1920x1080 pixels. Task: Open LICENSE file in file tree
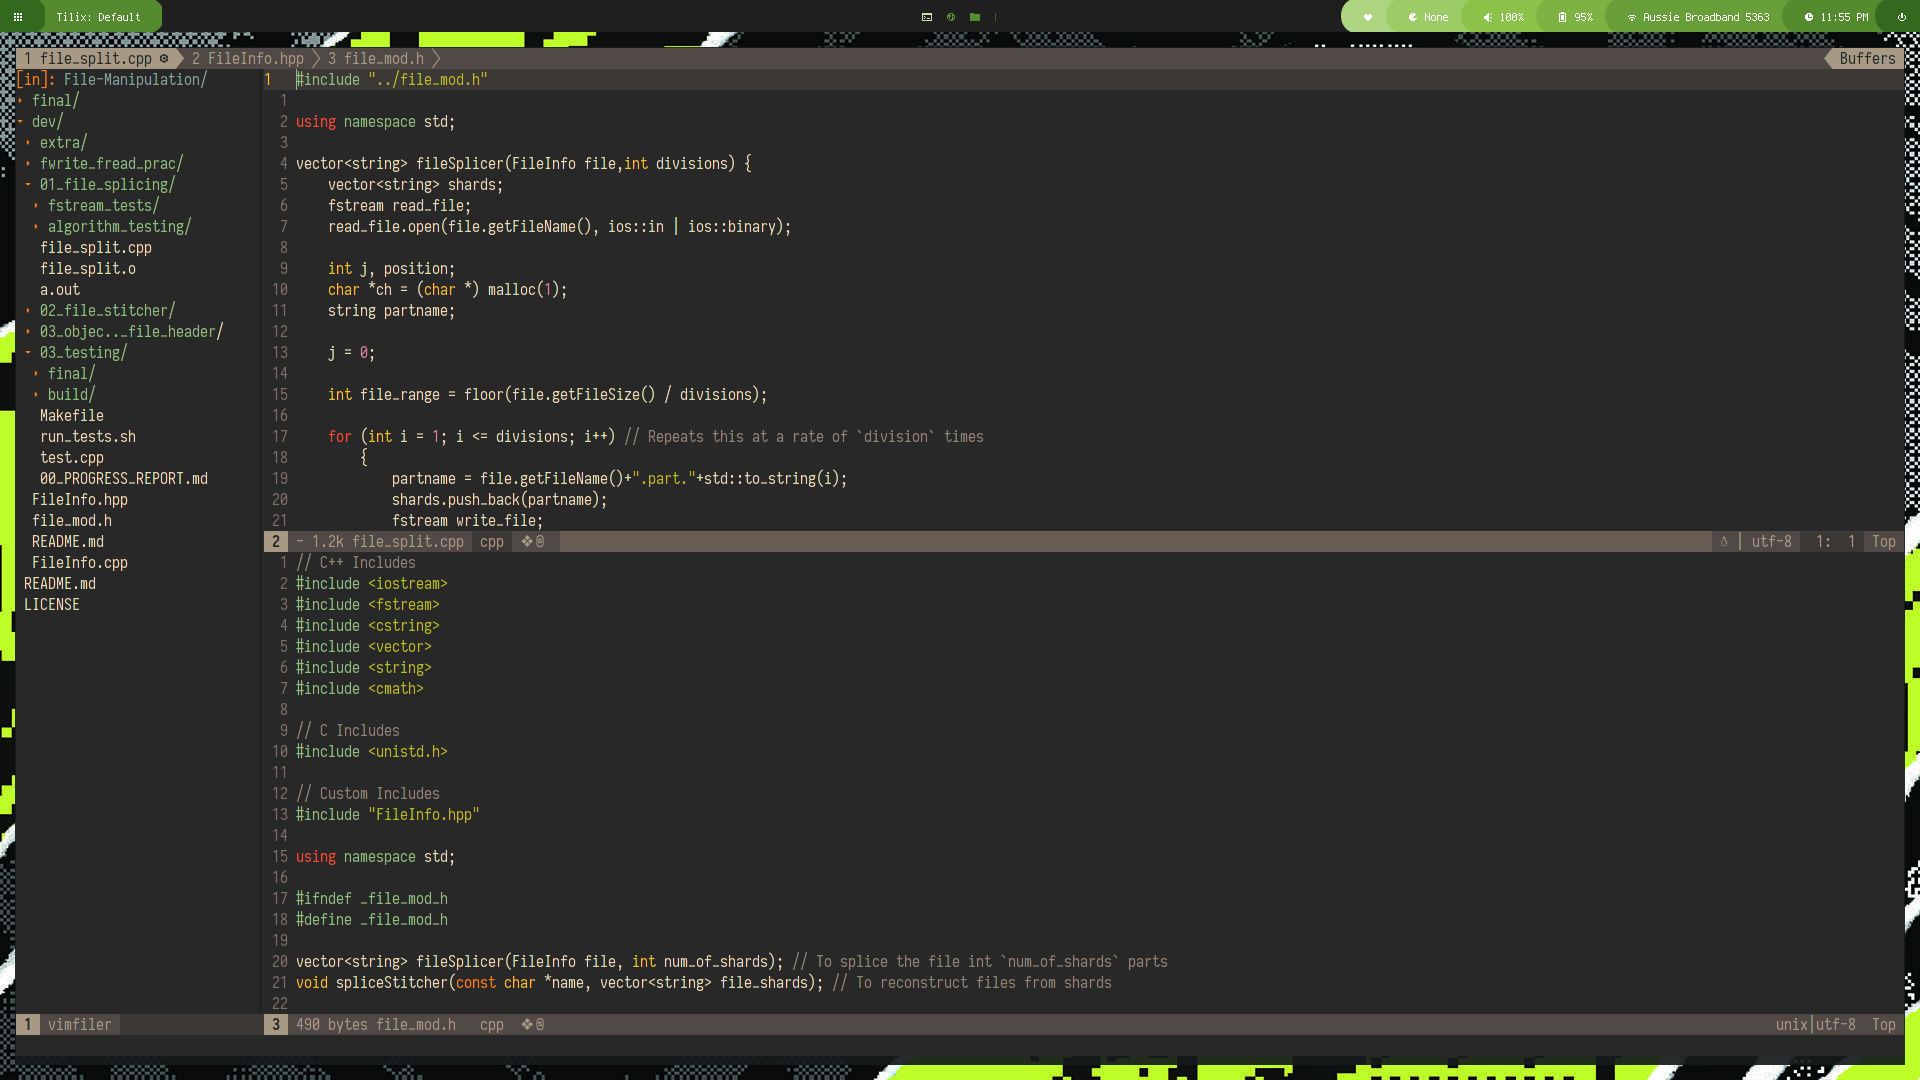[52, 605]
